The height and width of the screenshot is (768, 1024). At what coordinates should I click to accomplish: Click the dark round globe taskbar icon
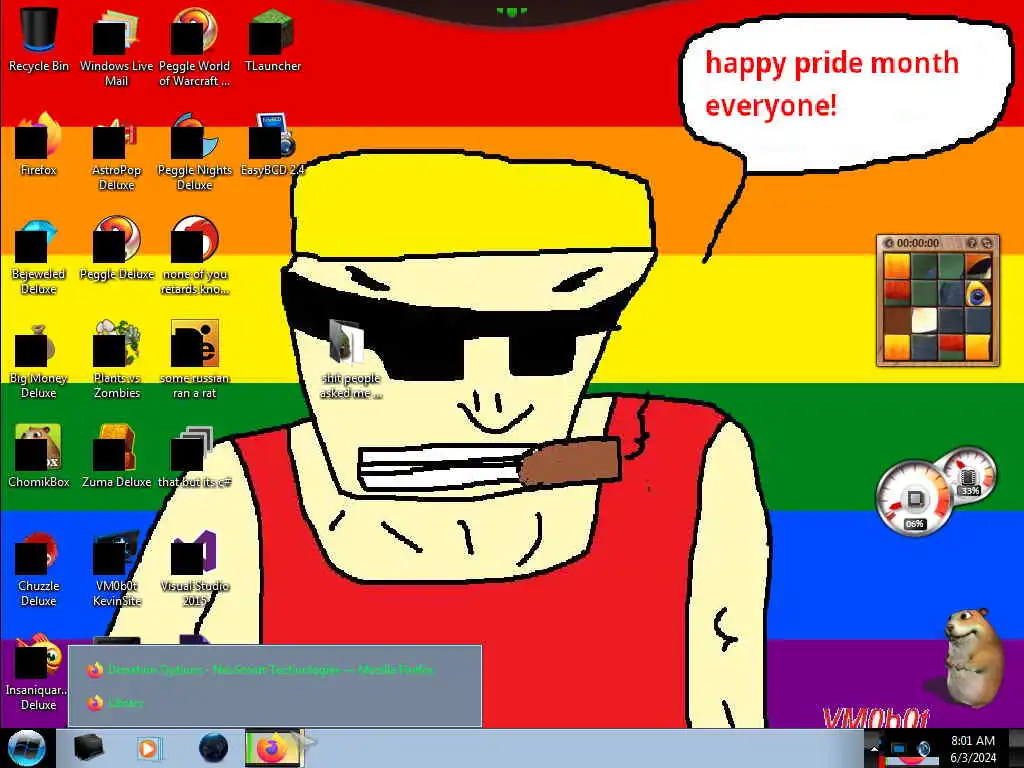pos(213,748)
